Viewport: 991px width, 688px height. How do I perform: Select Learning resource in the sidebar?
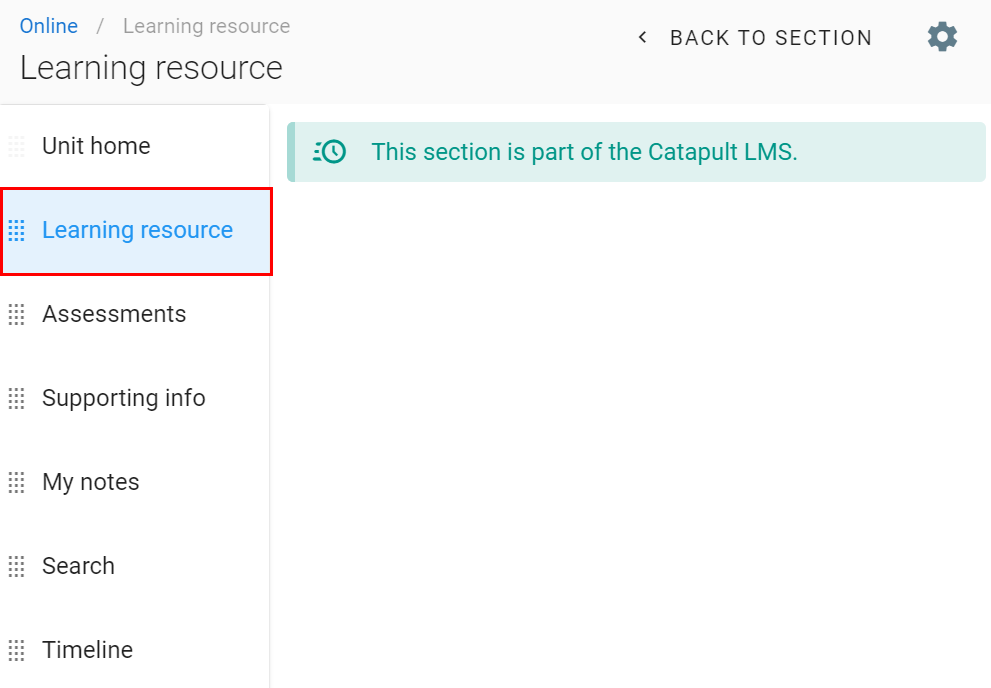click(x=135, y=231)
